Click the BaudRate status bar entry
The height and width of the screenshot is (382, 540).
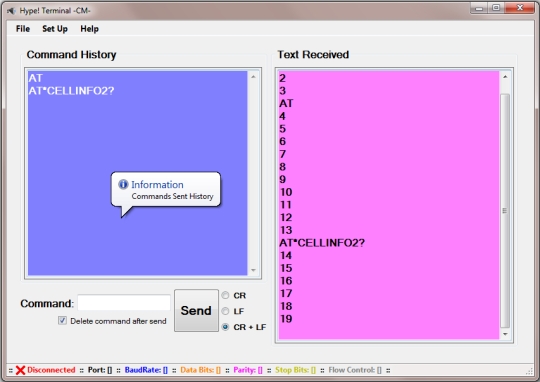point(146,370)
